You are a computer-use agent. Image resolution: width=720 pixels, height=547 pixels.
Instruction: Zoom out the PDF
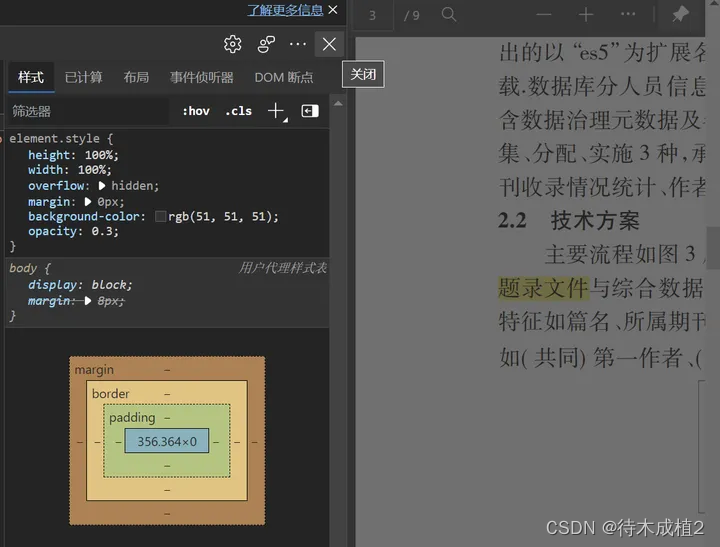pyautogui.click(x=544, y=15)
